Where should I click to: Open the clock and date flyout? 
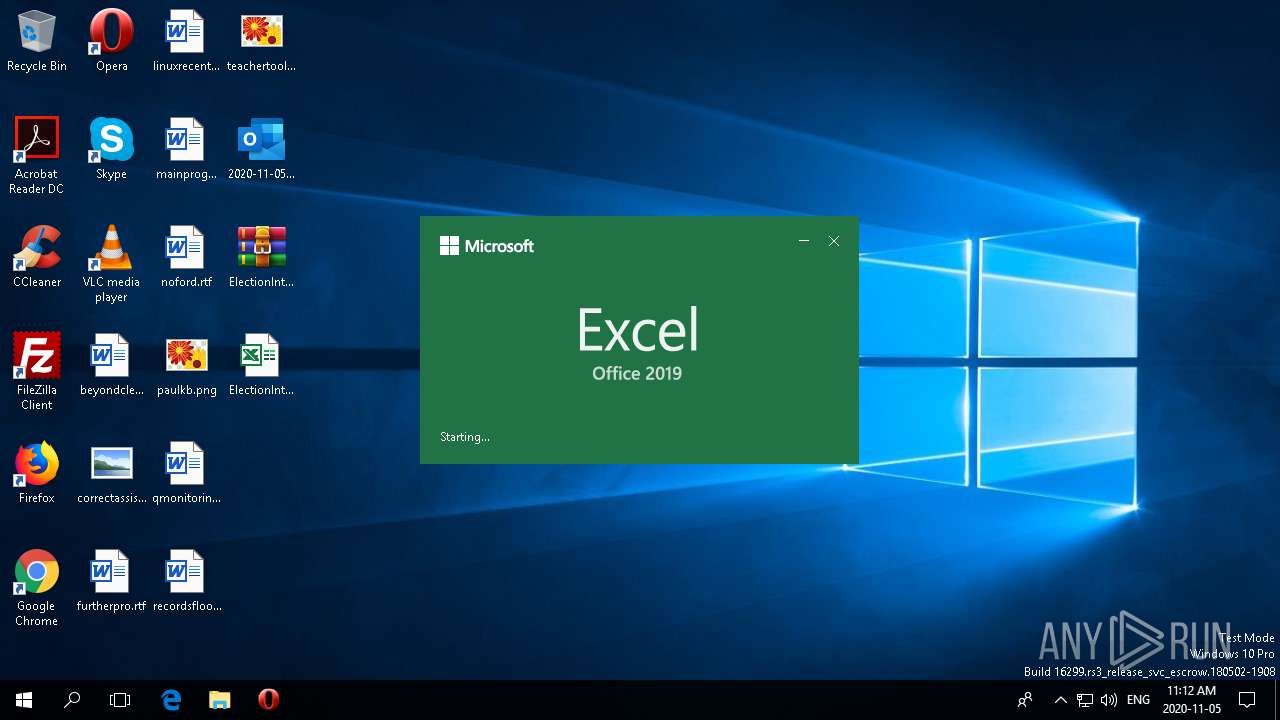pyautogui.click(x=1192, y=700)
